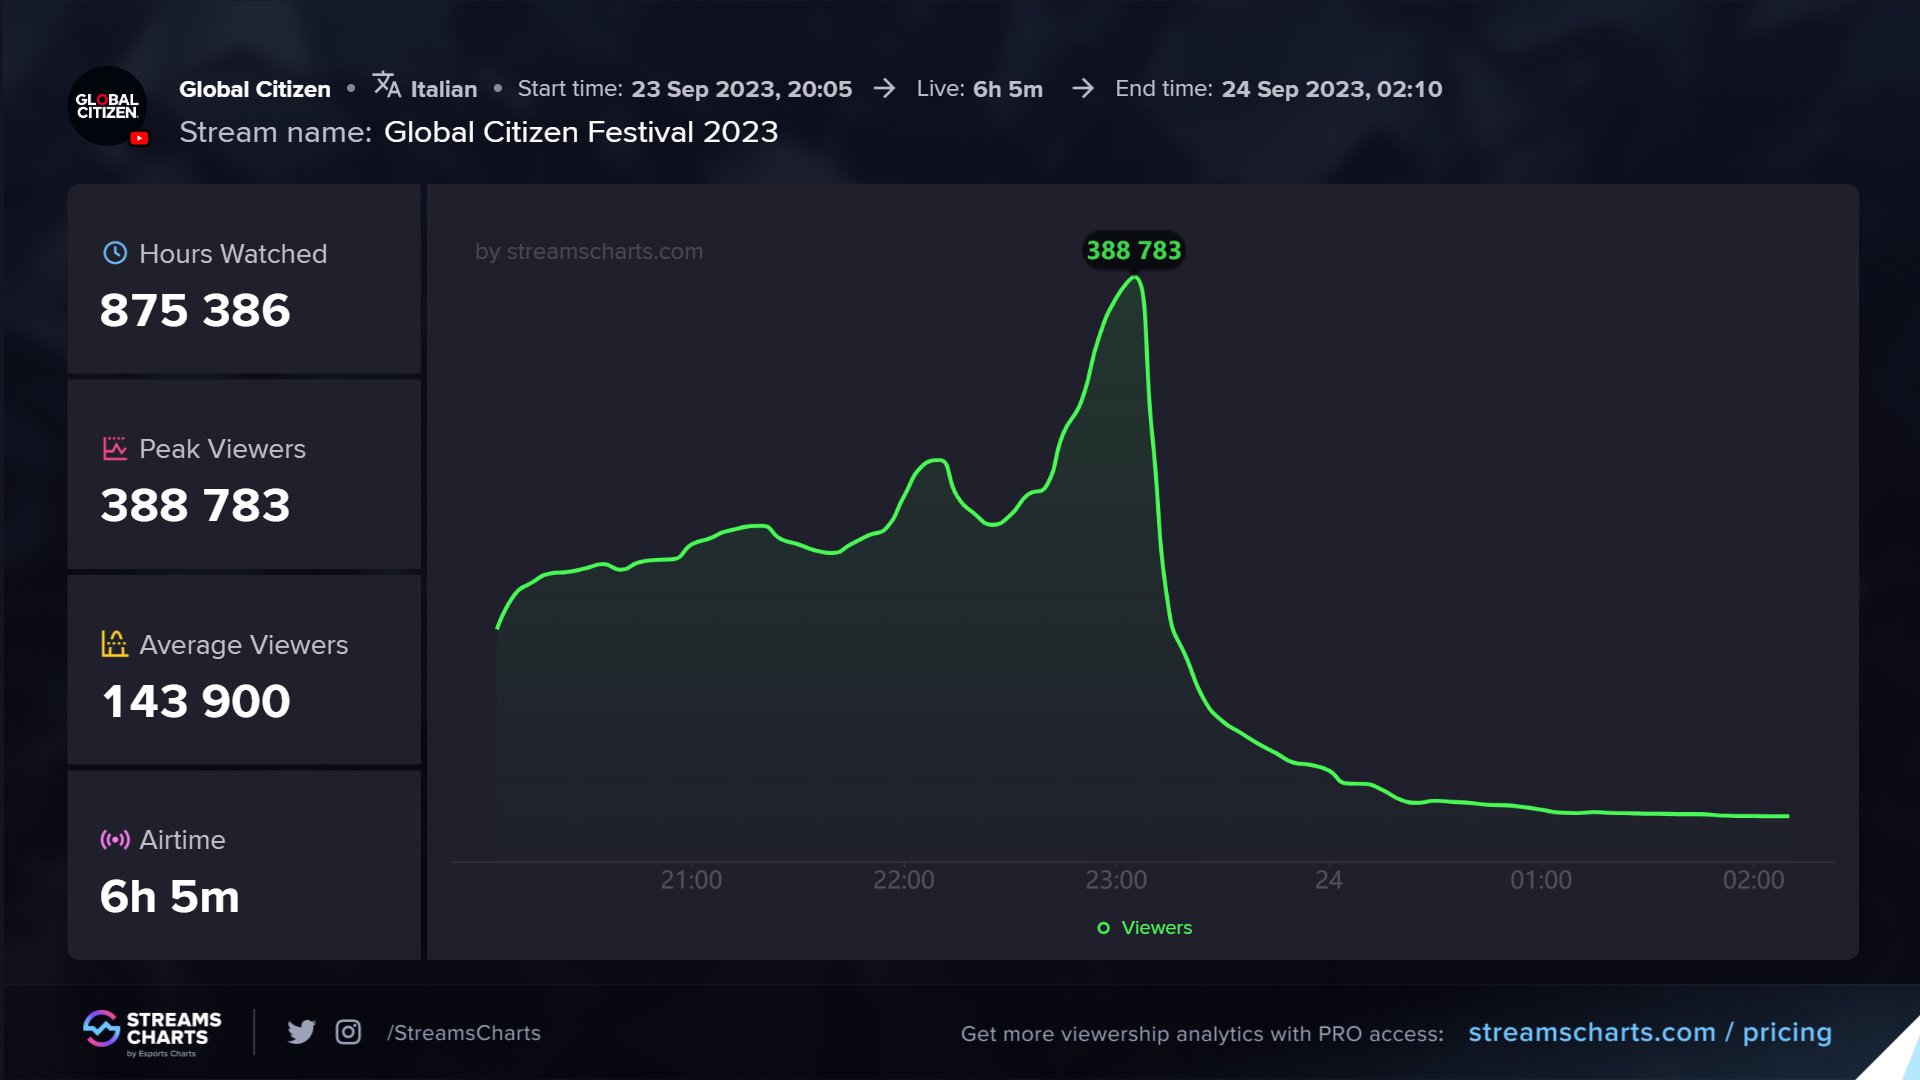
Task: Click the Hours Watched value 875 386
Action: (195, 310)
